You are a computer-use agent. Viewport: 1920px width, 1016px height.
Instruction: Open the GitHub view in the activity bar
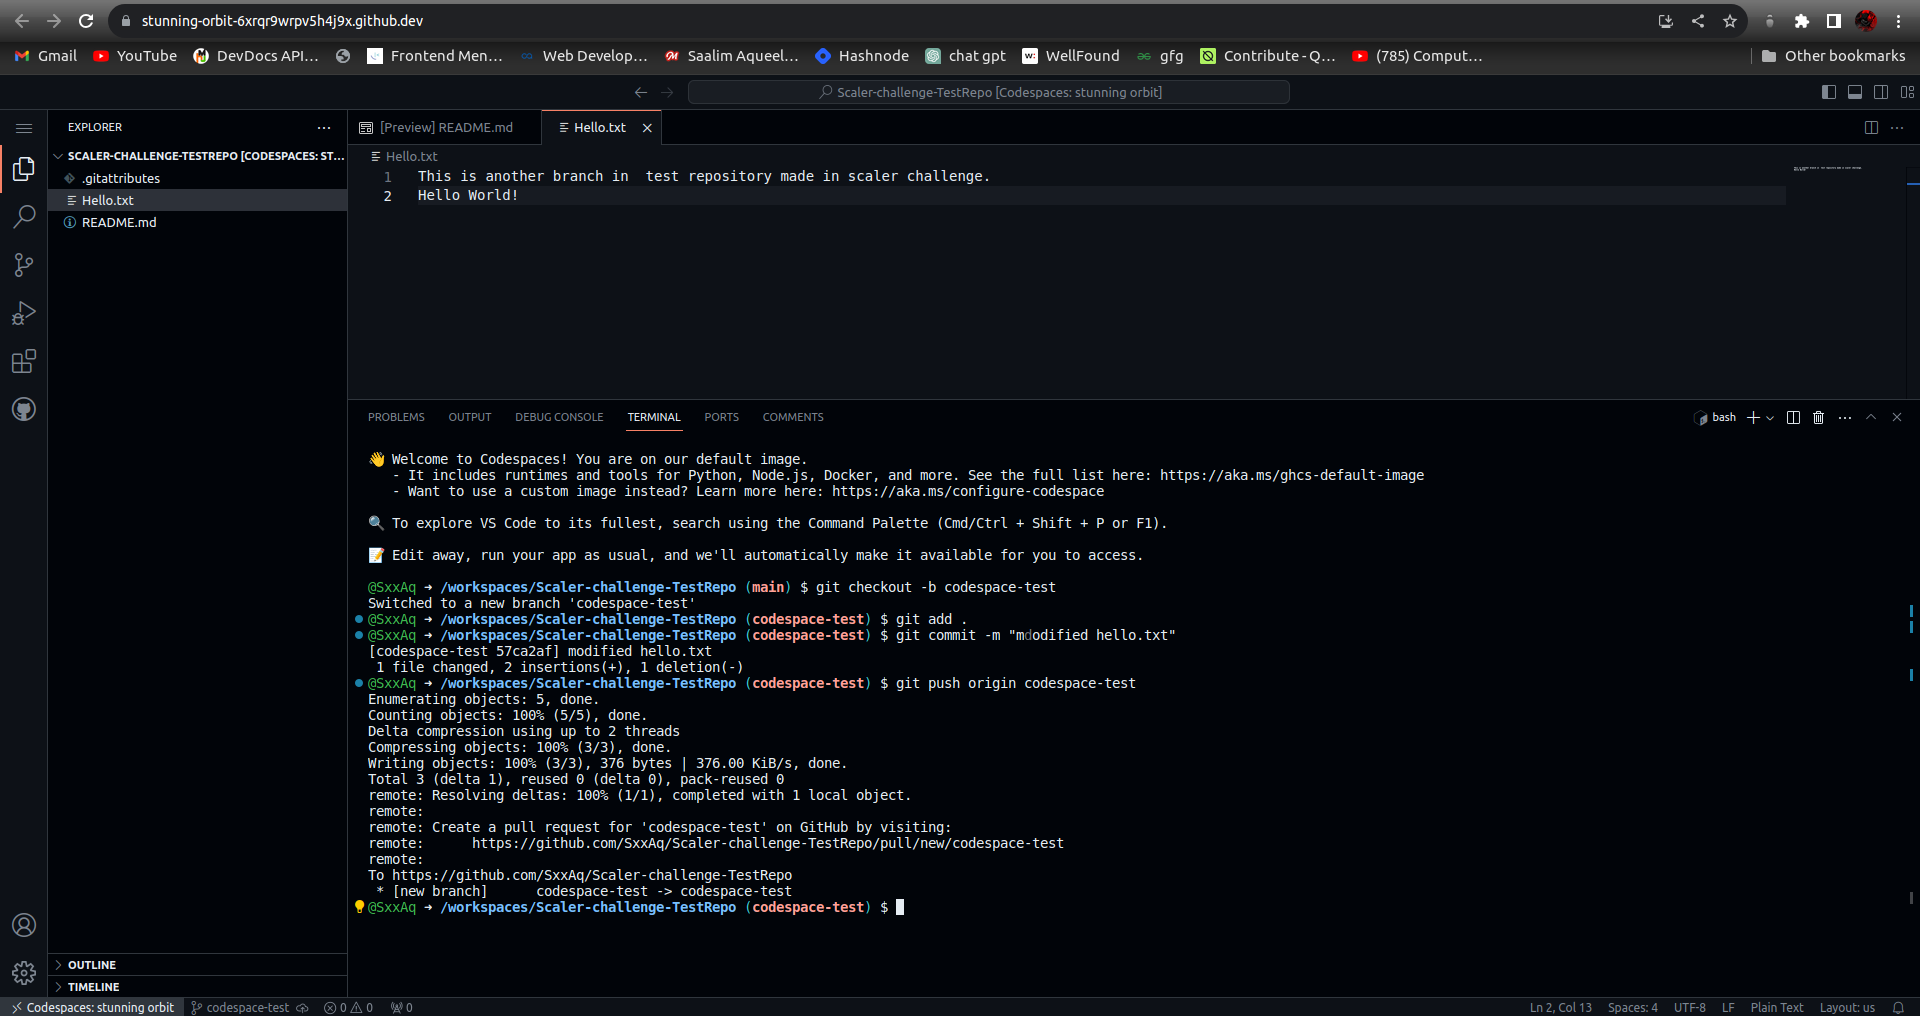(24, 409)
